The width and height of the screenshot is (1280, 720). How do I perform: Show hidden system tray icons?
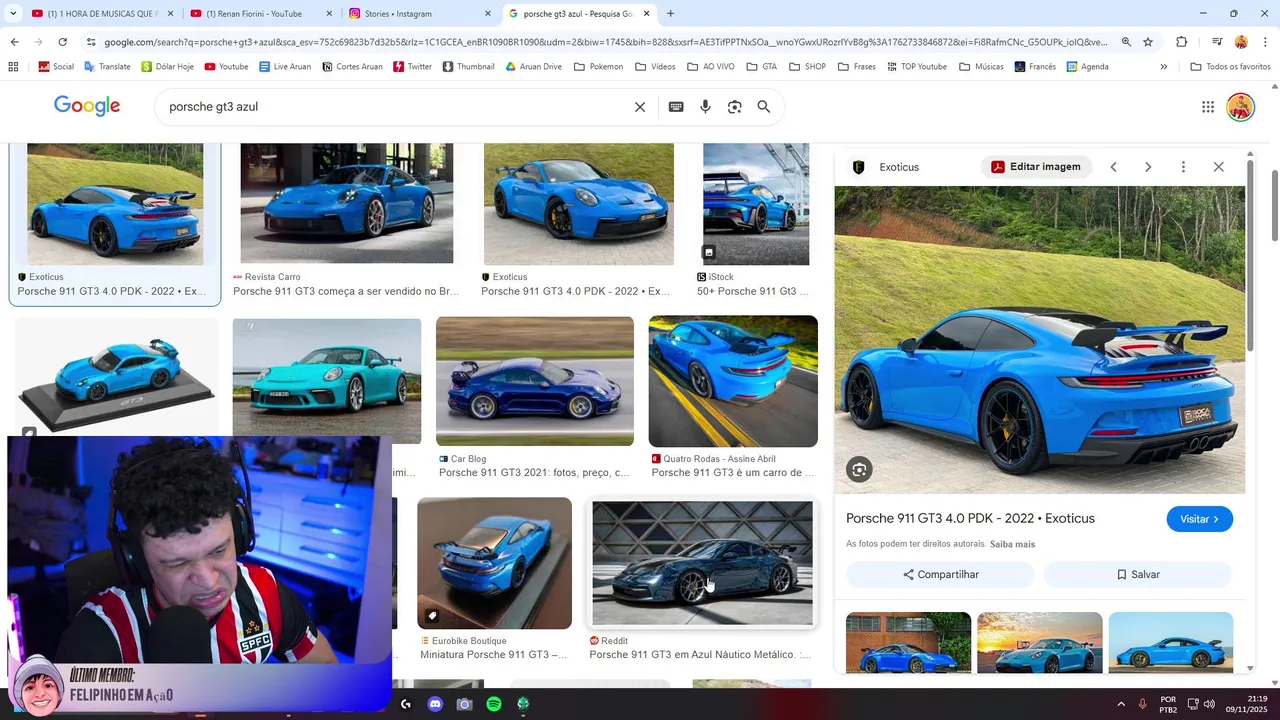[1120, 704]
